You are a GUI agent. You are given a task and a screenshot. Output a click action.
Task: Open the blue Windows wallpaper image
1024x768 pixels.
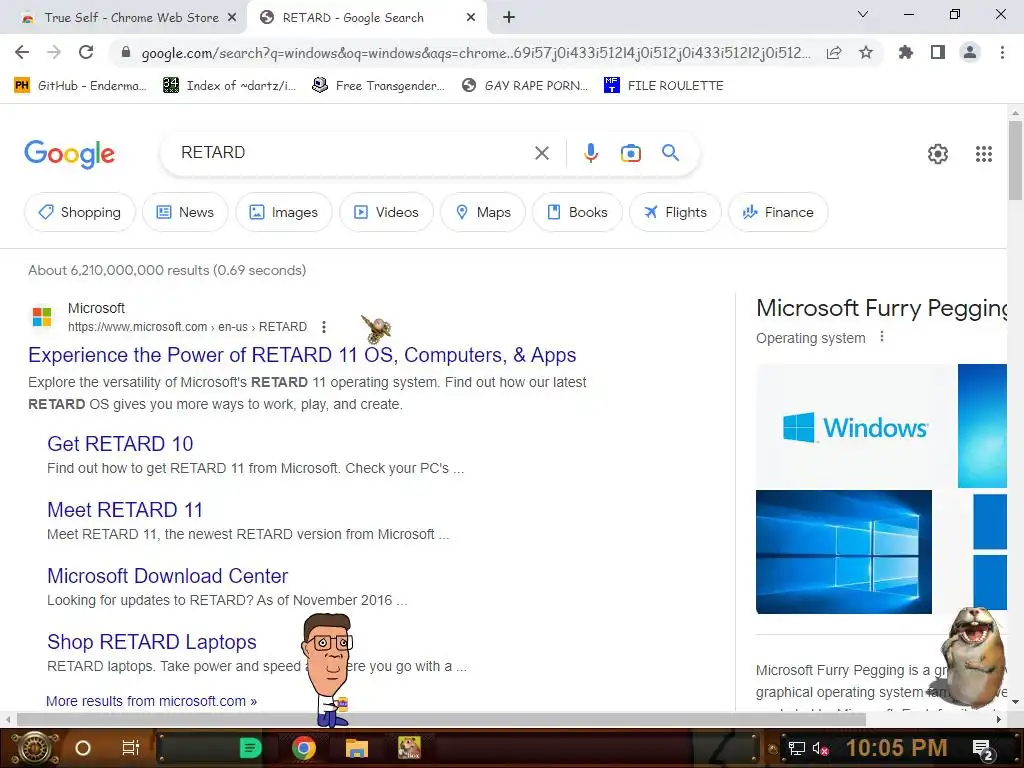844,552
